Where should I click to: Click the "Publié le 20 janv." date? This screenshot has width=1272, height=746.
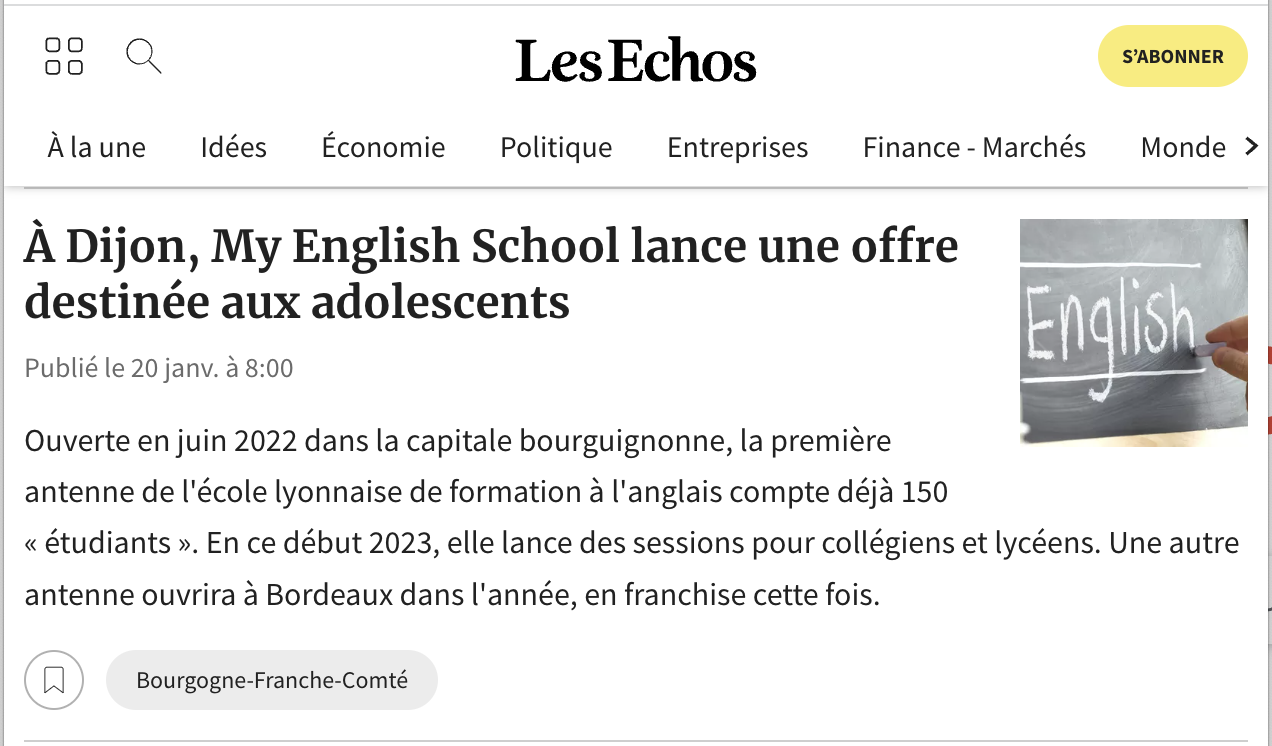click(x=159, y=368)
